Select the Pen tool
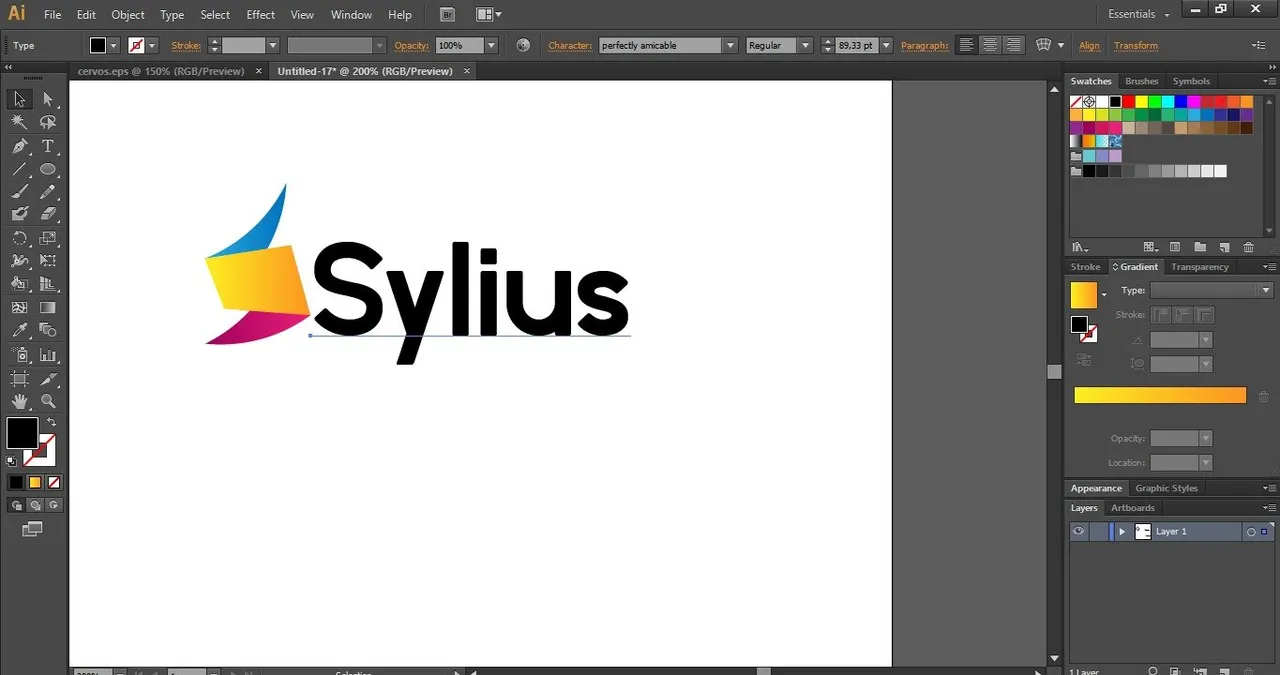The height and width of the screenshot is (675, 1280). tap(19, 146)
